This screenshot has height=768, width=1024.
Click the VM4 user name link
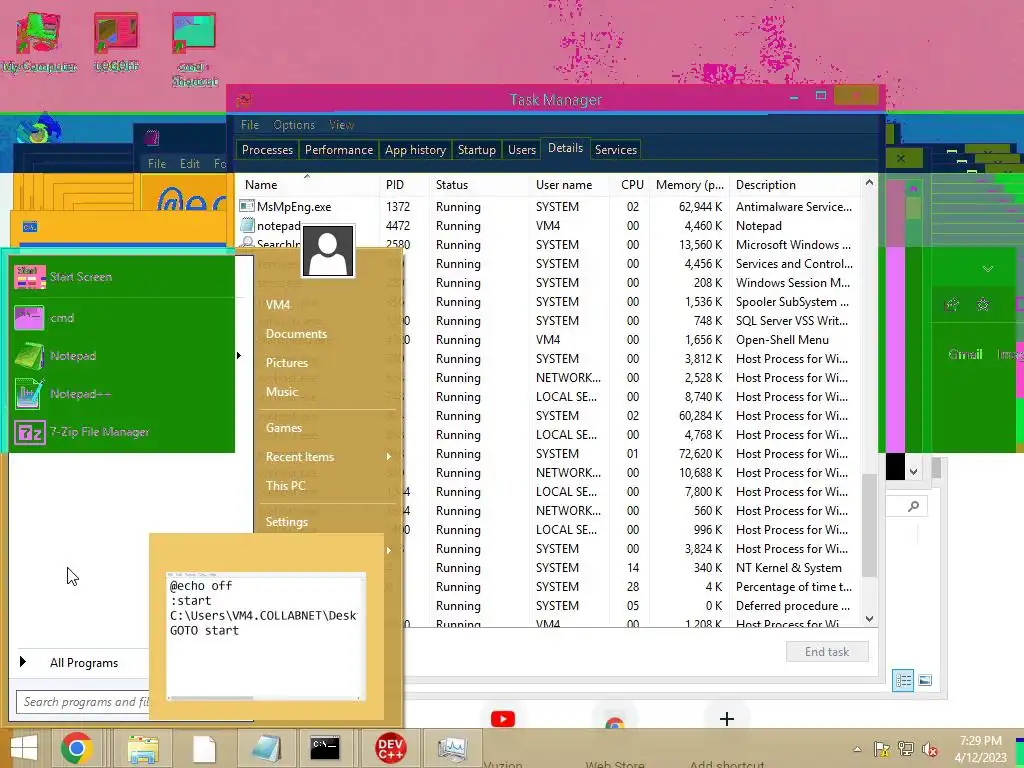278,305
